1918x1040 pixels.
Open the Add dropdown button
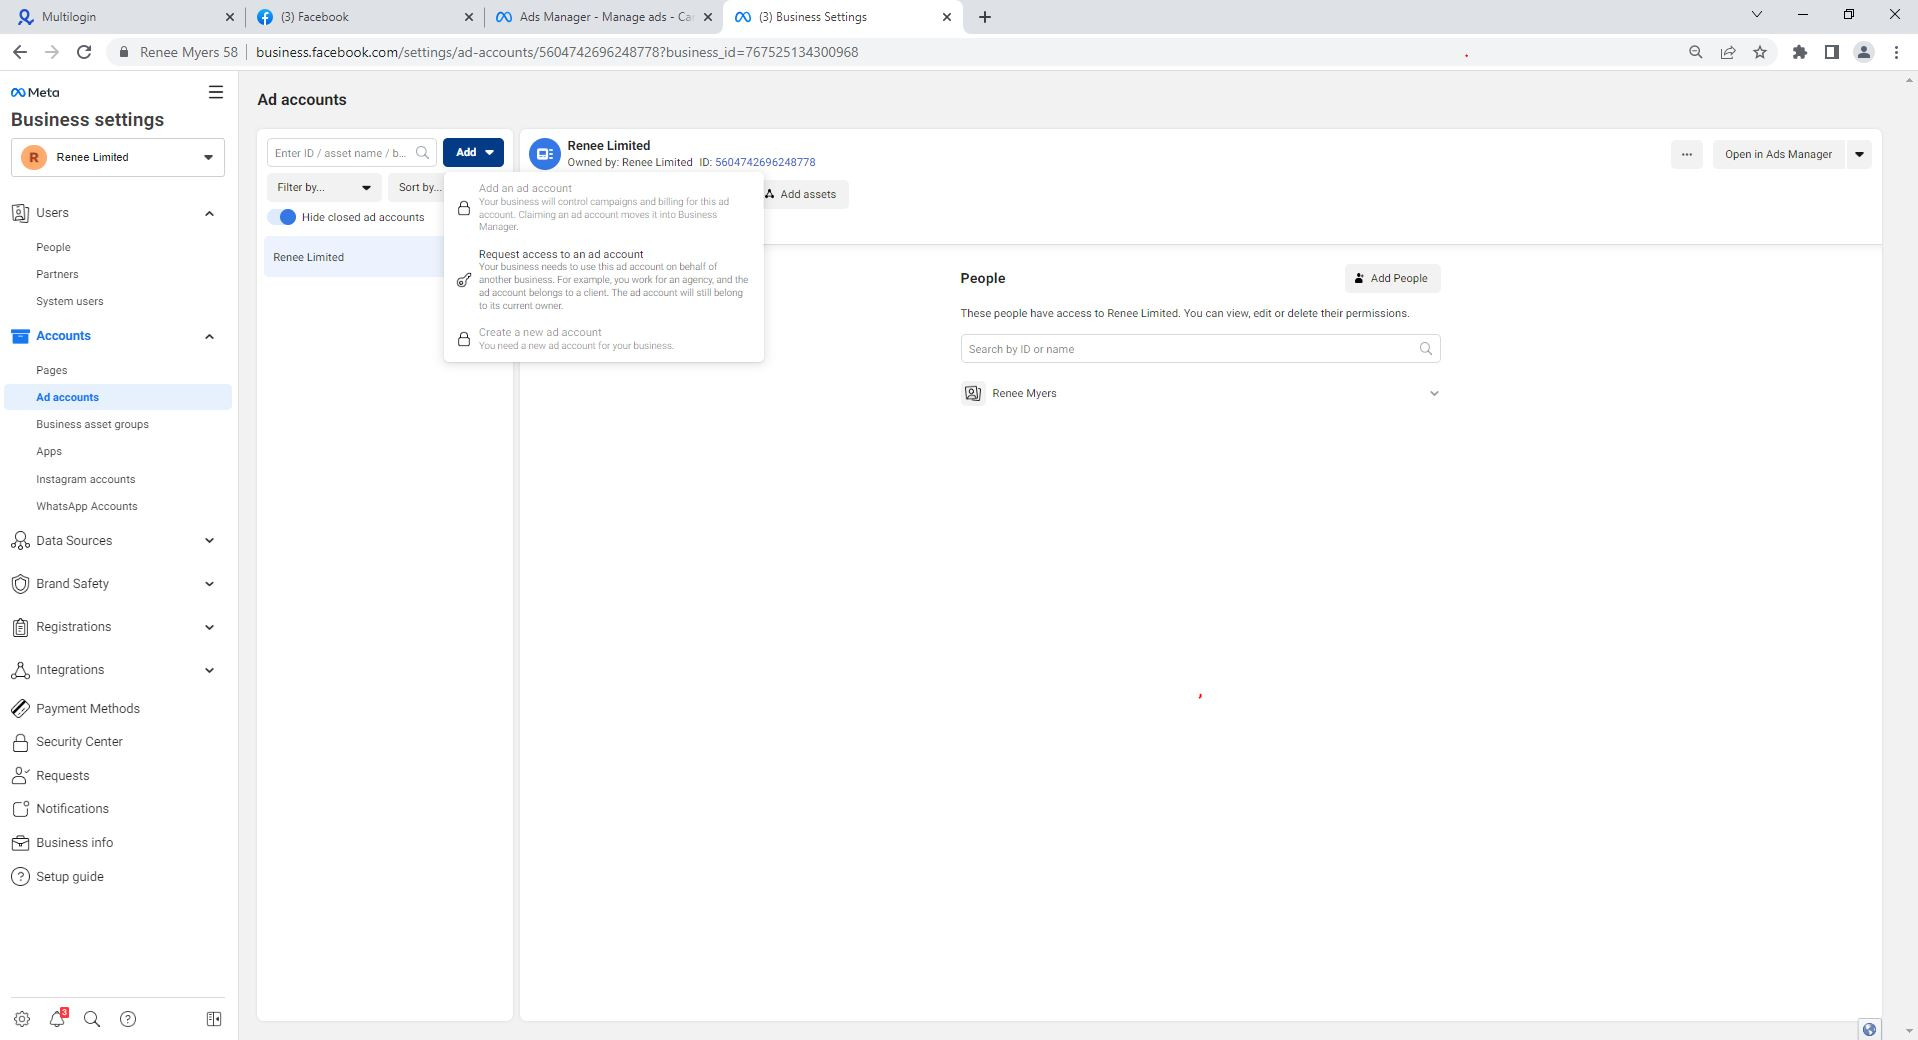[473, 152]
